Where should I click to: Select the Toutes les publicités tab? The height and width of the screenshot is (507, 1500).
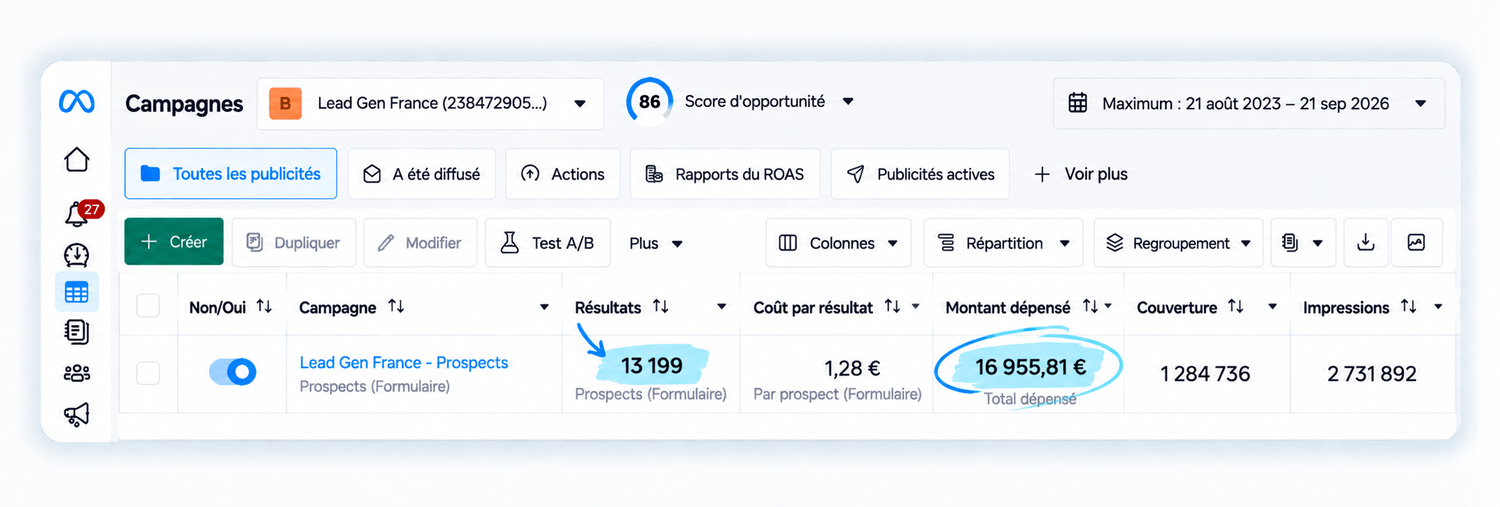231,174
